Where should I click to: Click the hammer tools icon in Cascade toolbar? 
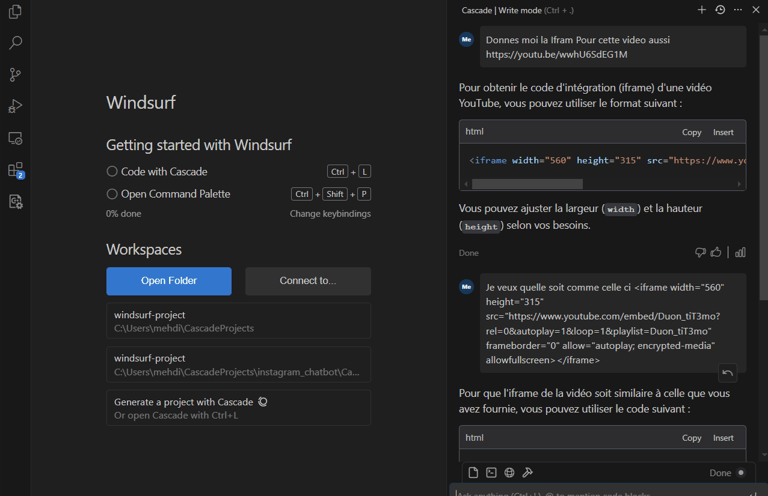[x=528, y=472]
